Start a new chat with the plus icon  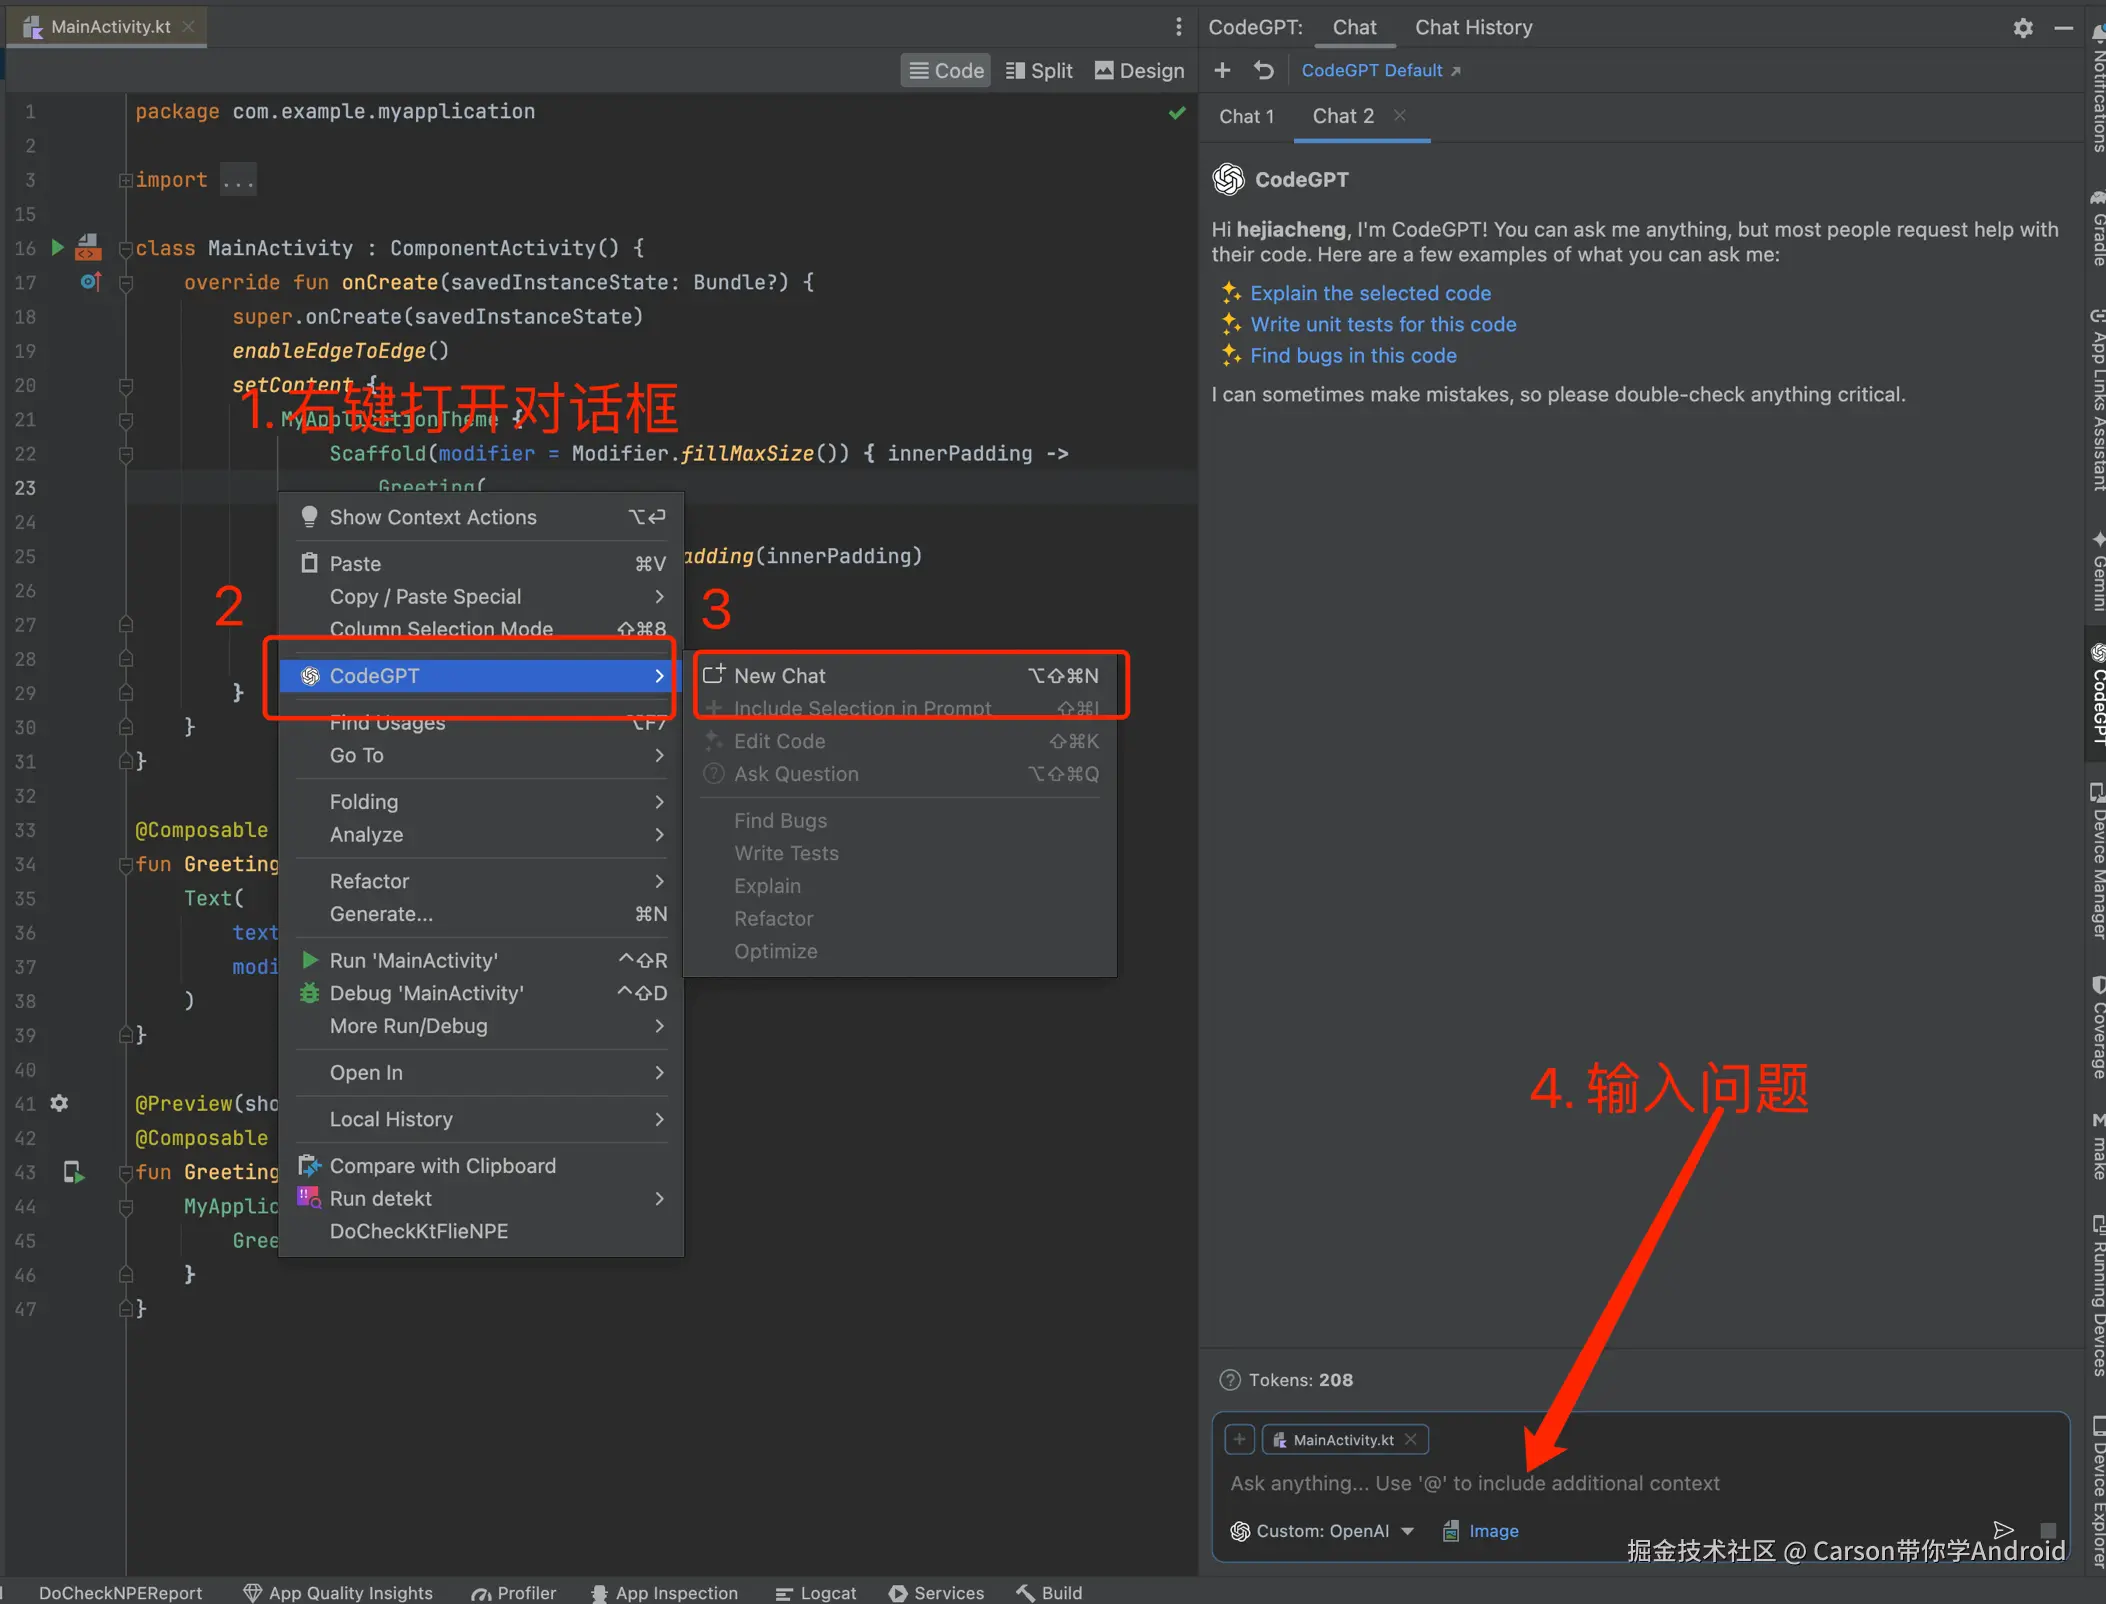(x=1222, y=70)
